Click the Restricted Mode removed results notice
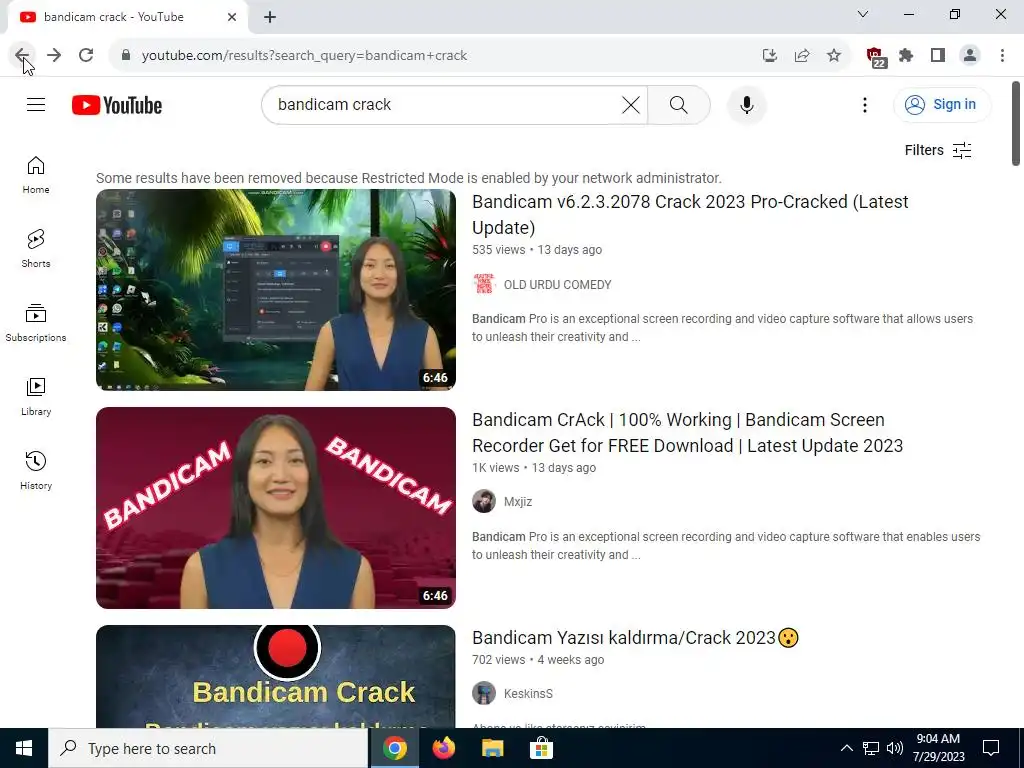Image resolution: width=1024 pixels, height=768 pixels. [x=409, y=178]
